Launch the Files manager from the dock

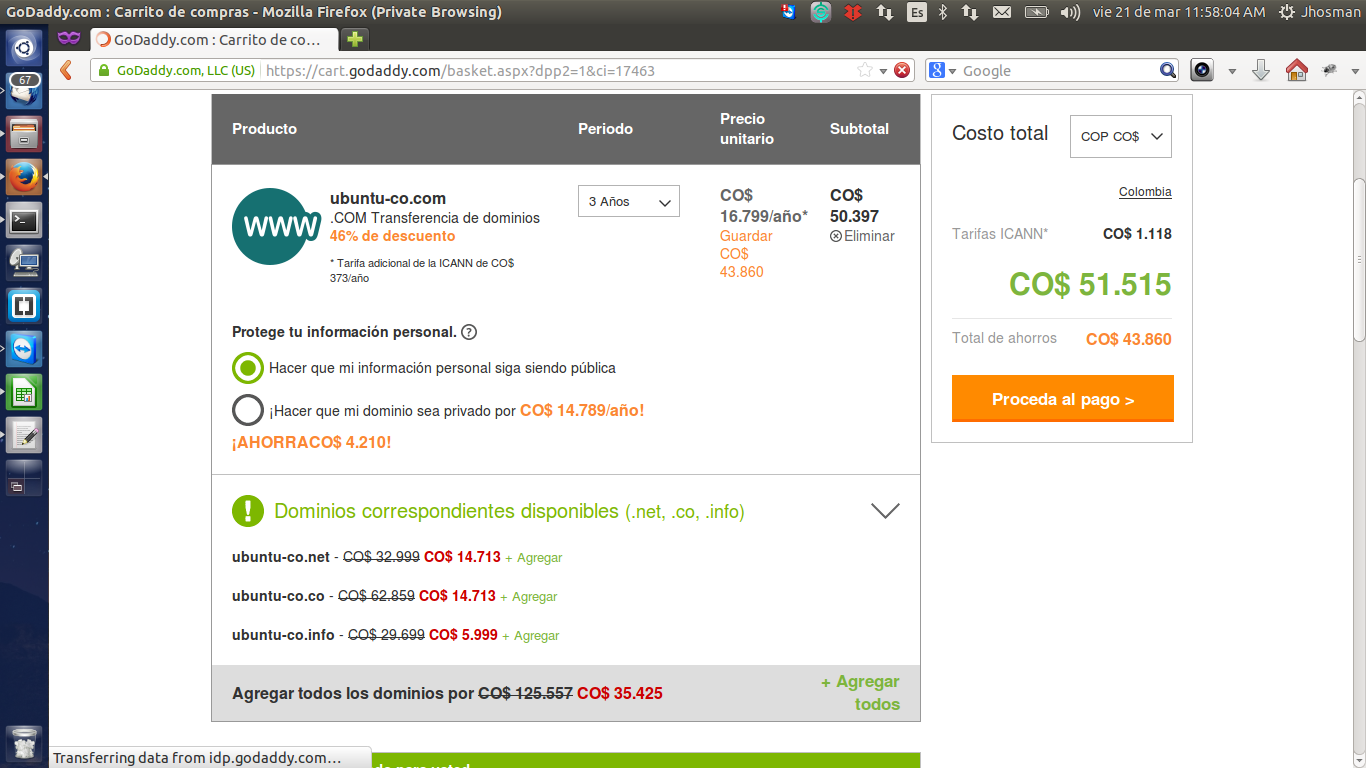24,133
